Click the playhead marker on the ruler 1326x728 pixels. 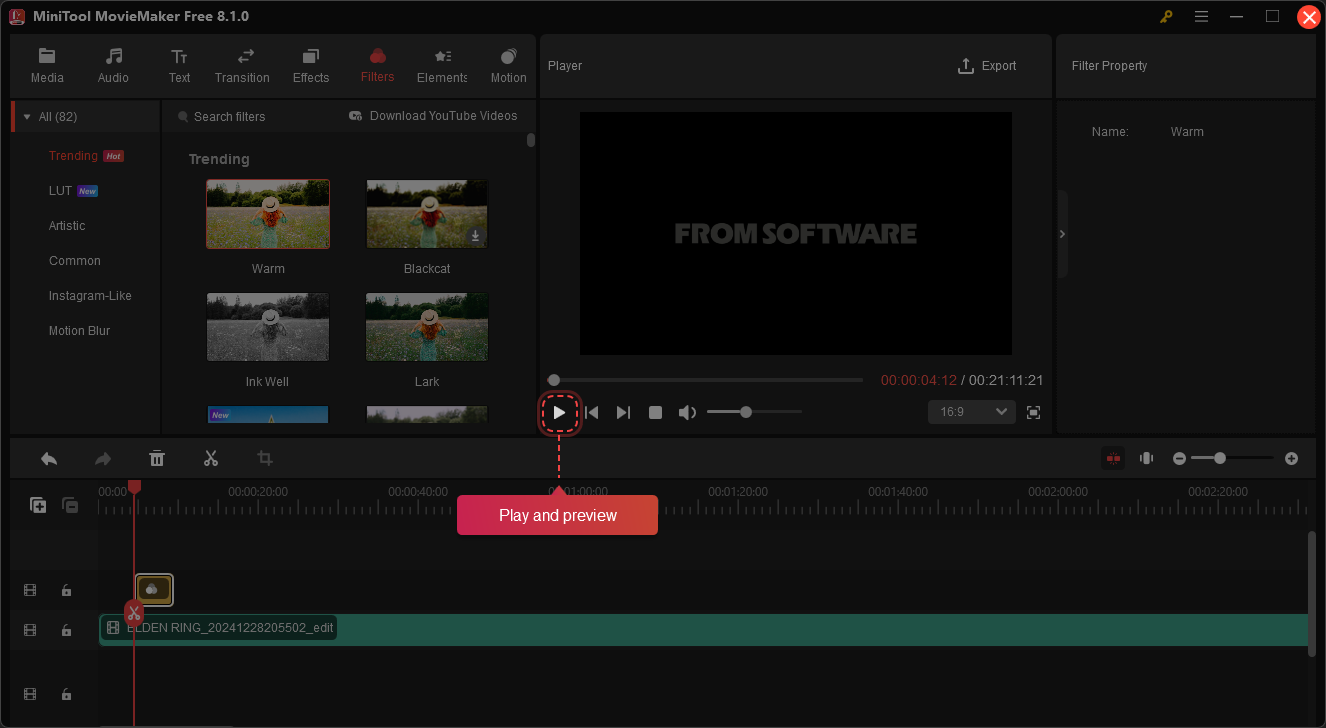[134, 486]
